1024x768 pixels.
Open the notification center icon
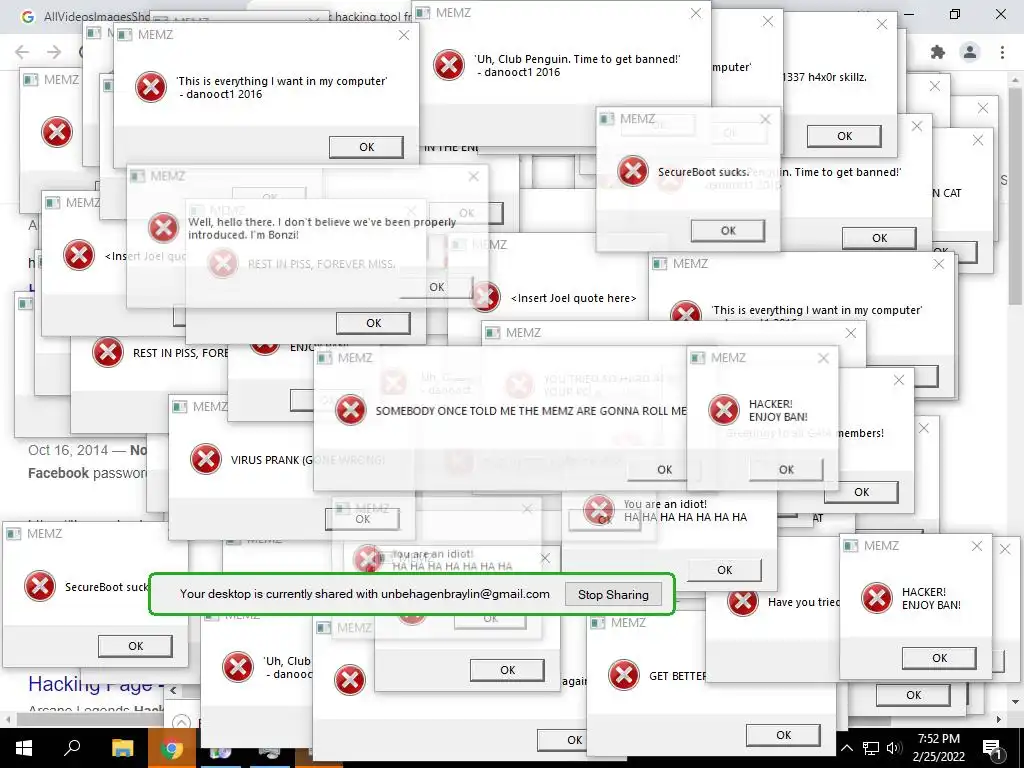click(992, 748)
